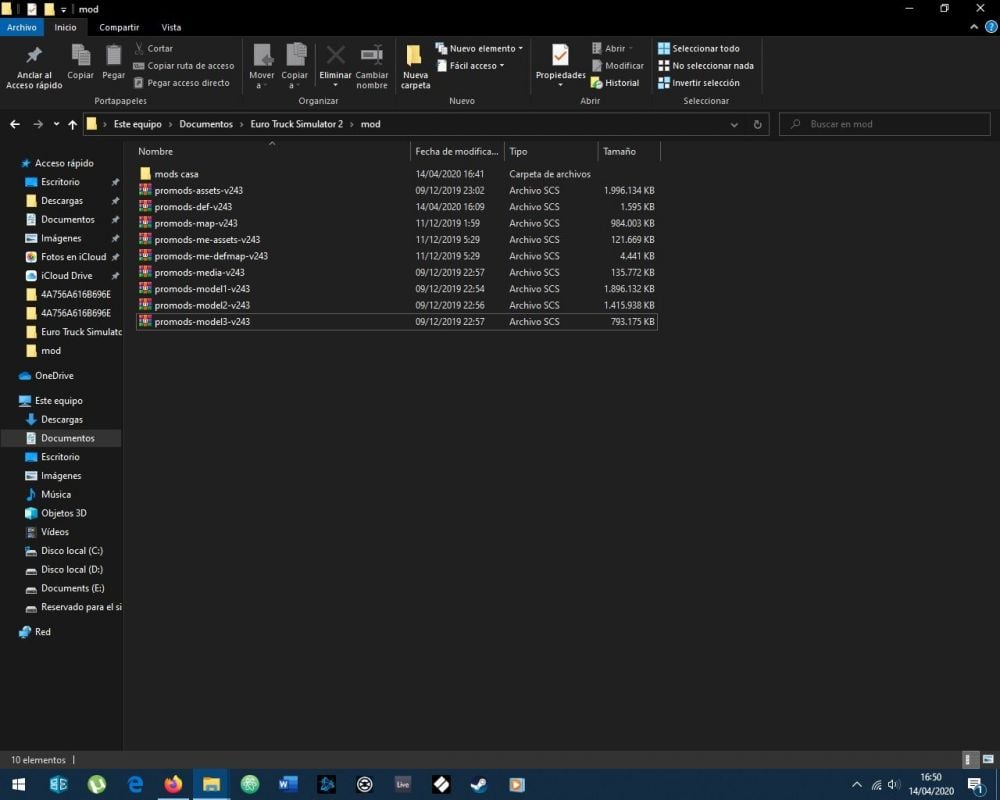
Task: Open Firefox from the taskbar
Action: tap(173, 784)
